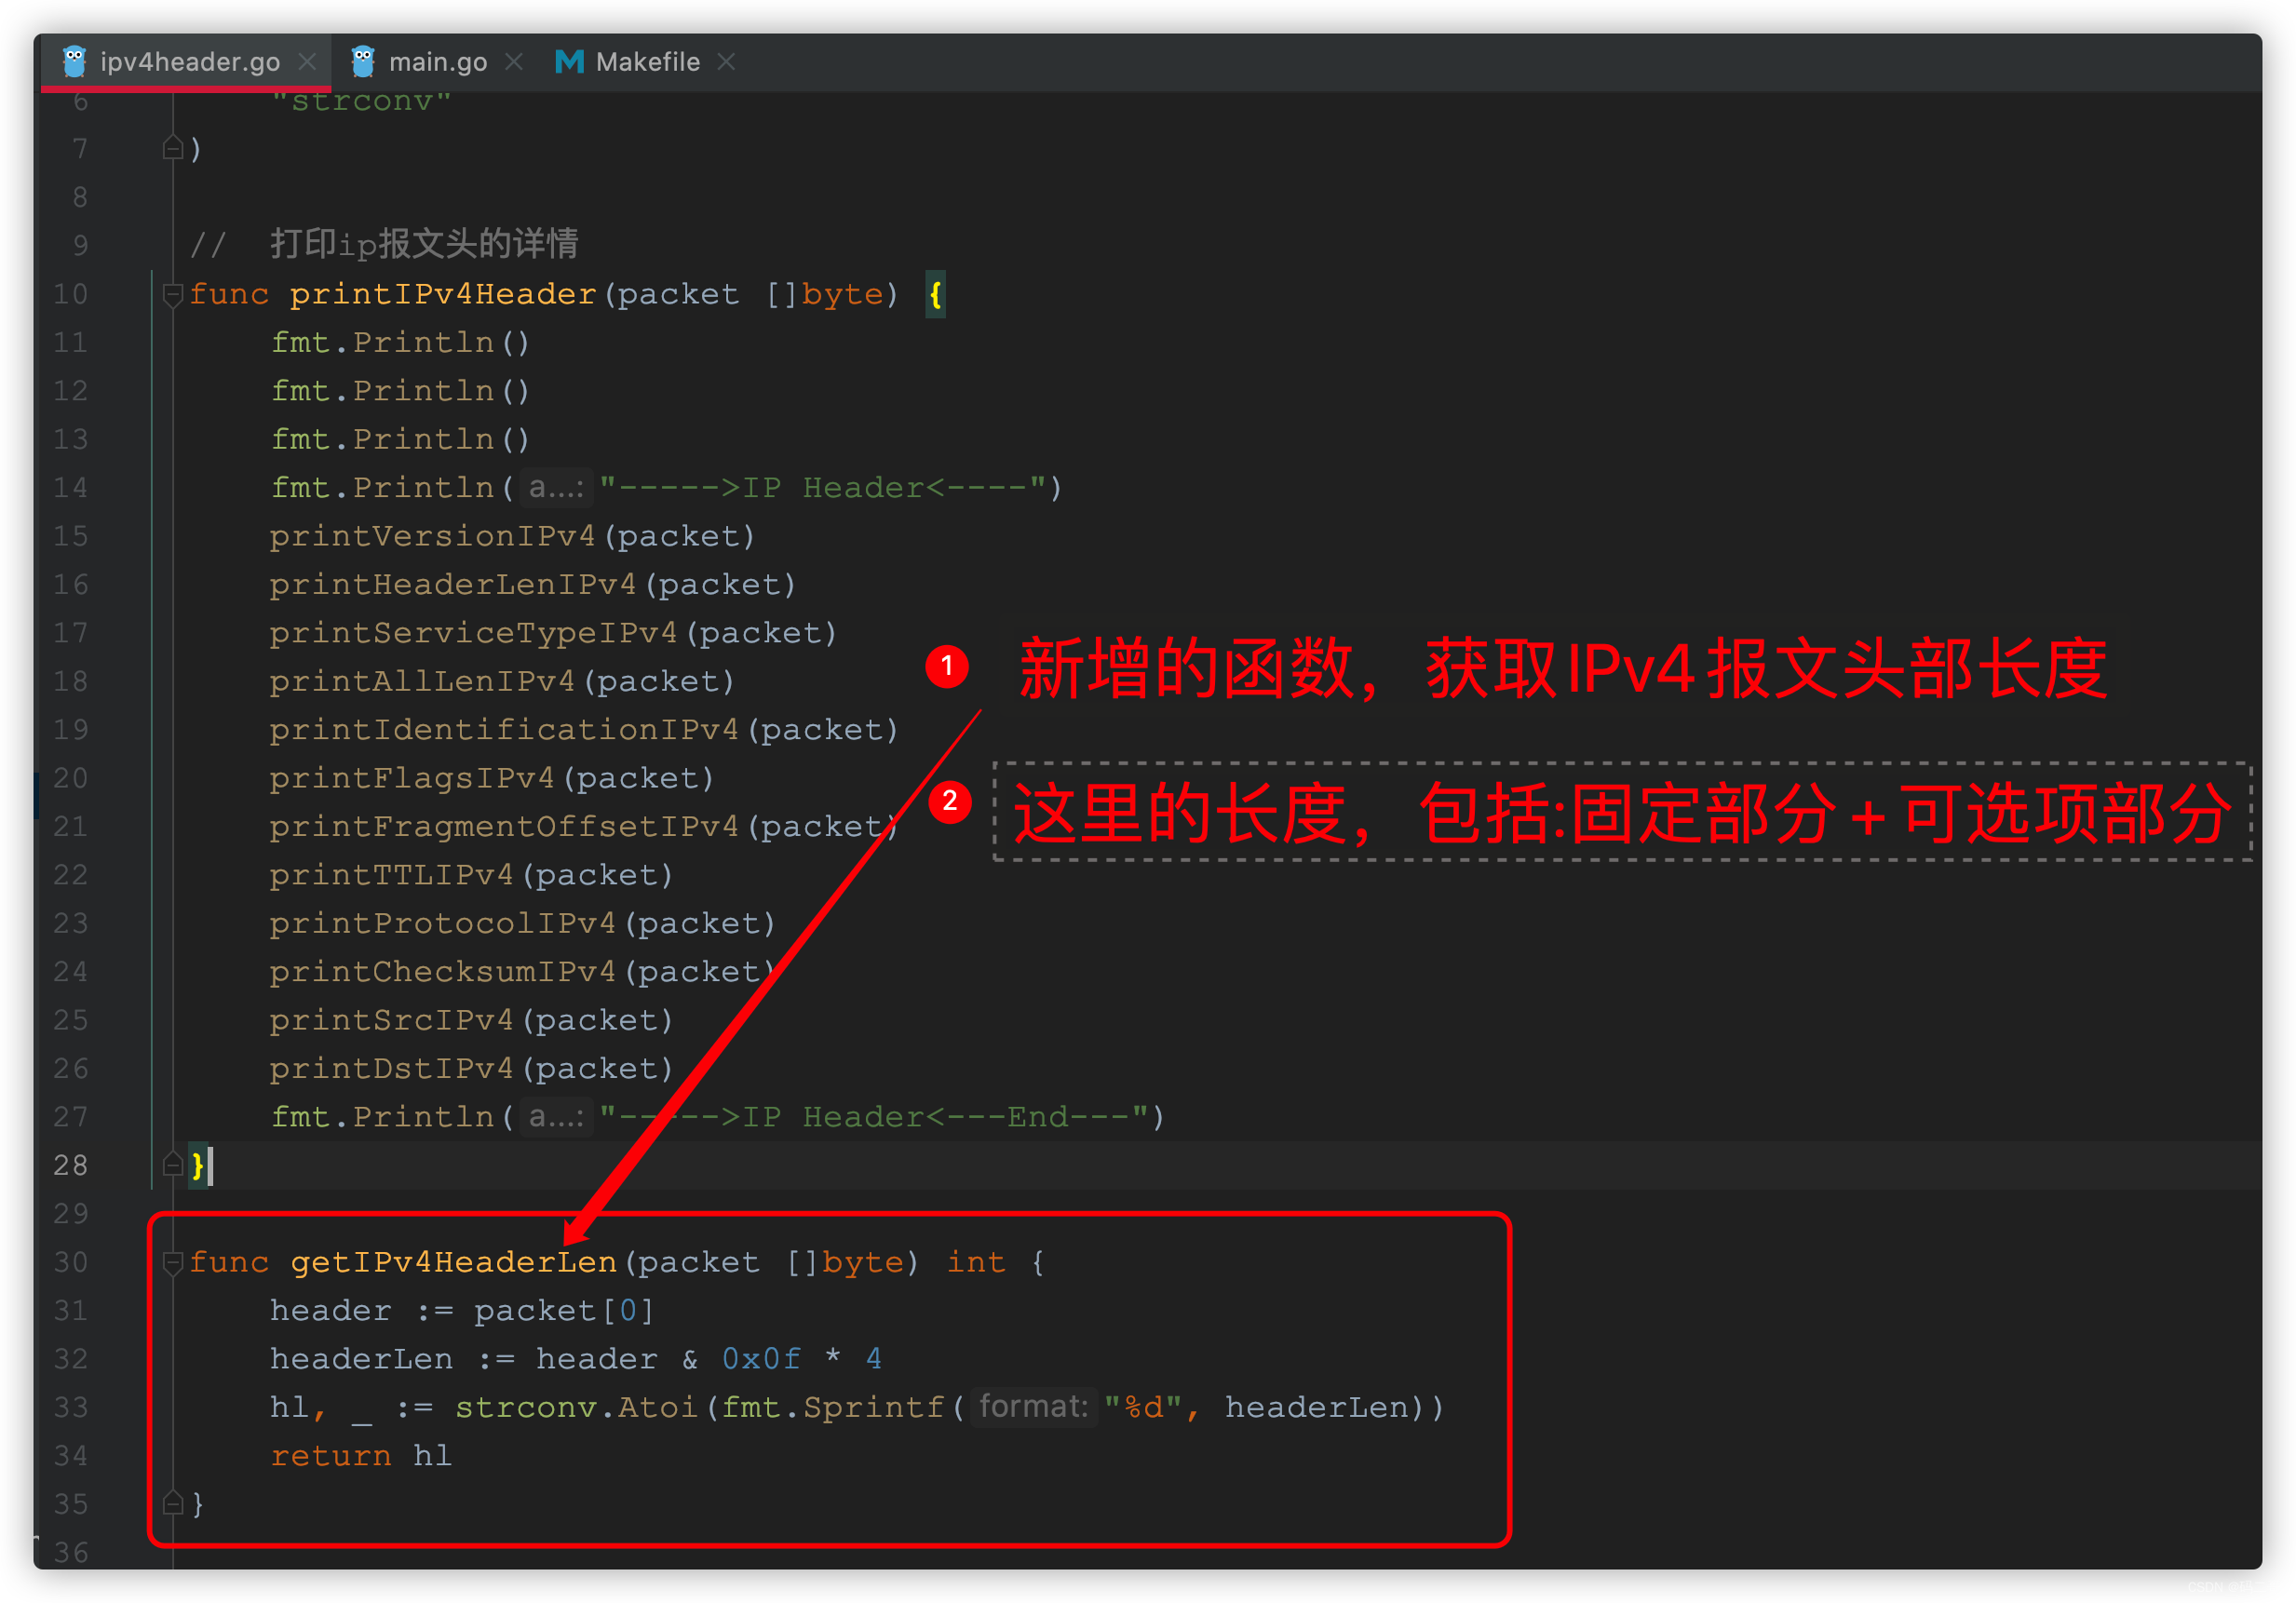The width and height of the screenshot is (2296, 1603).
Task: Click line number 20 in the gutter
Action: (x=71, y=778)
